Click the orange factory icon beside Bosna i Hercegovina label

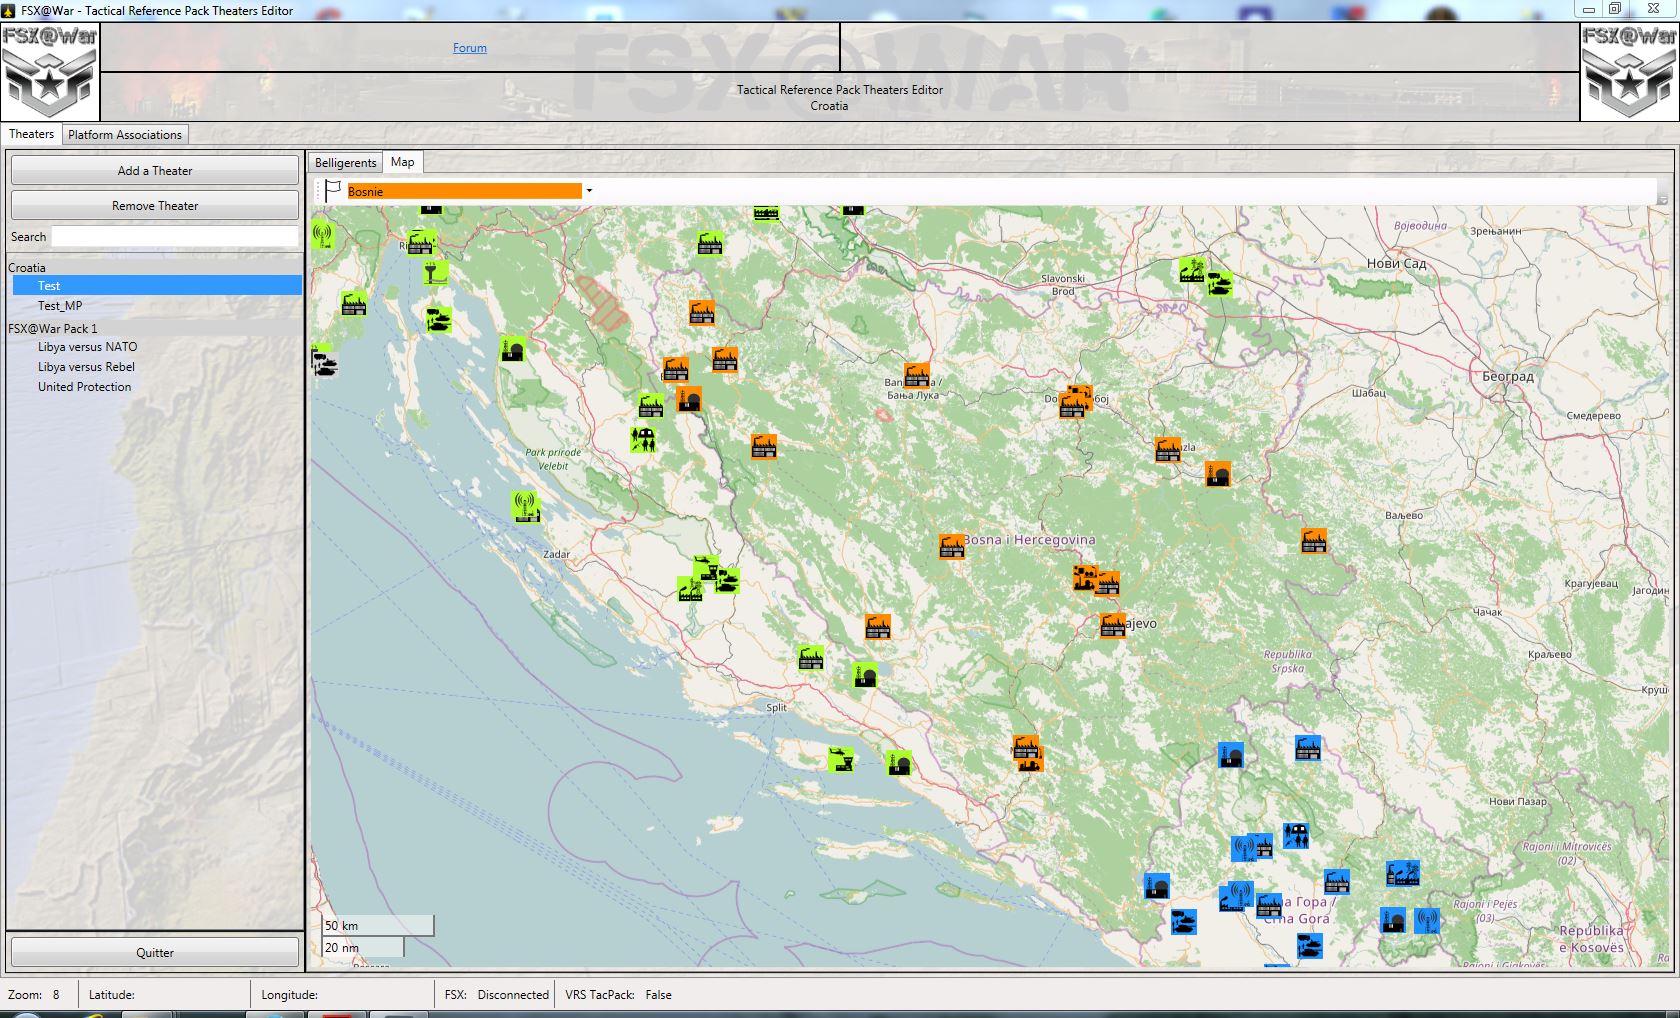tap(951, 546)
